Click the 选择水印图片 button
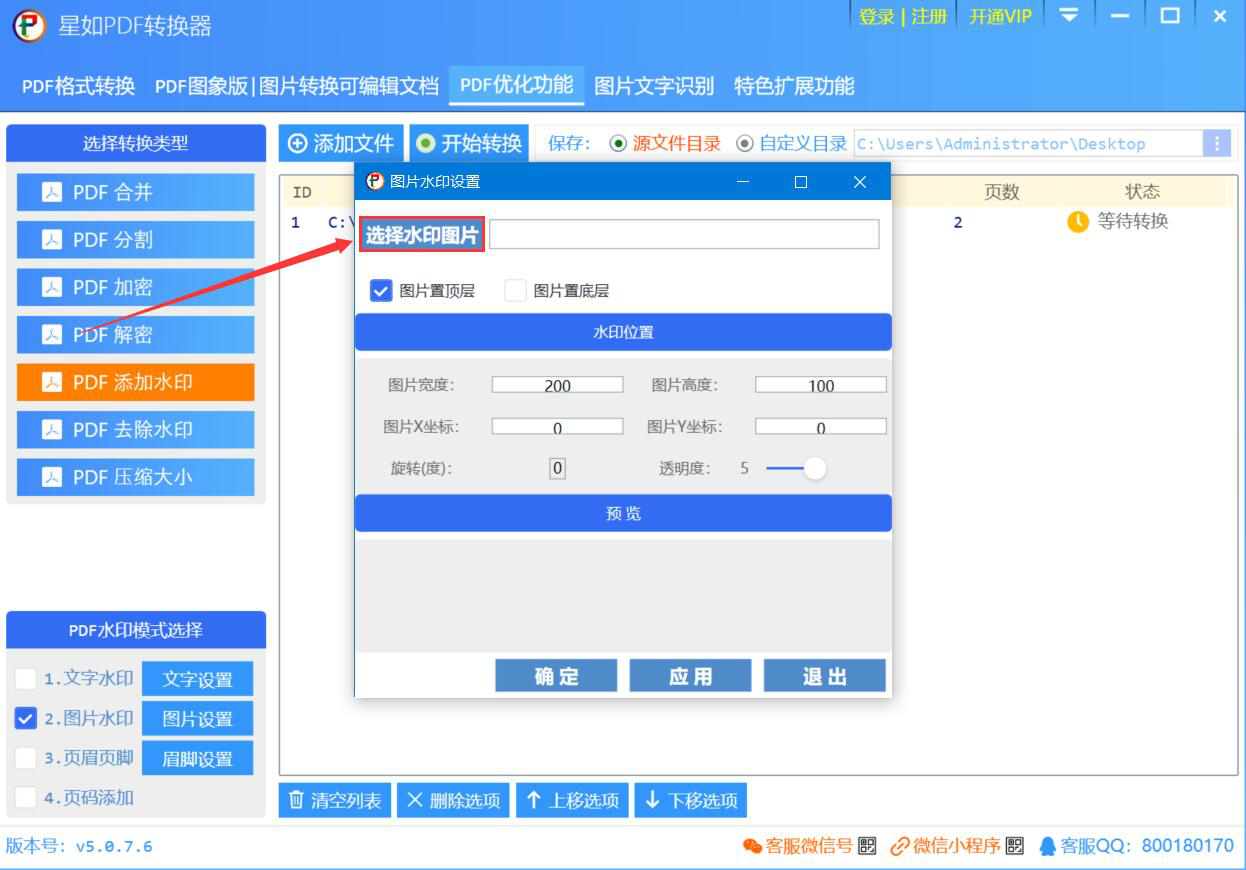The width and height of the screenshot is (1246, 870). coord(422,235)
